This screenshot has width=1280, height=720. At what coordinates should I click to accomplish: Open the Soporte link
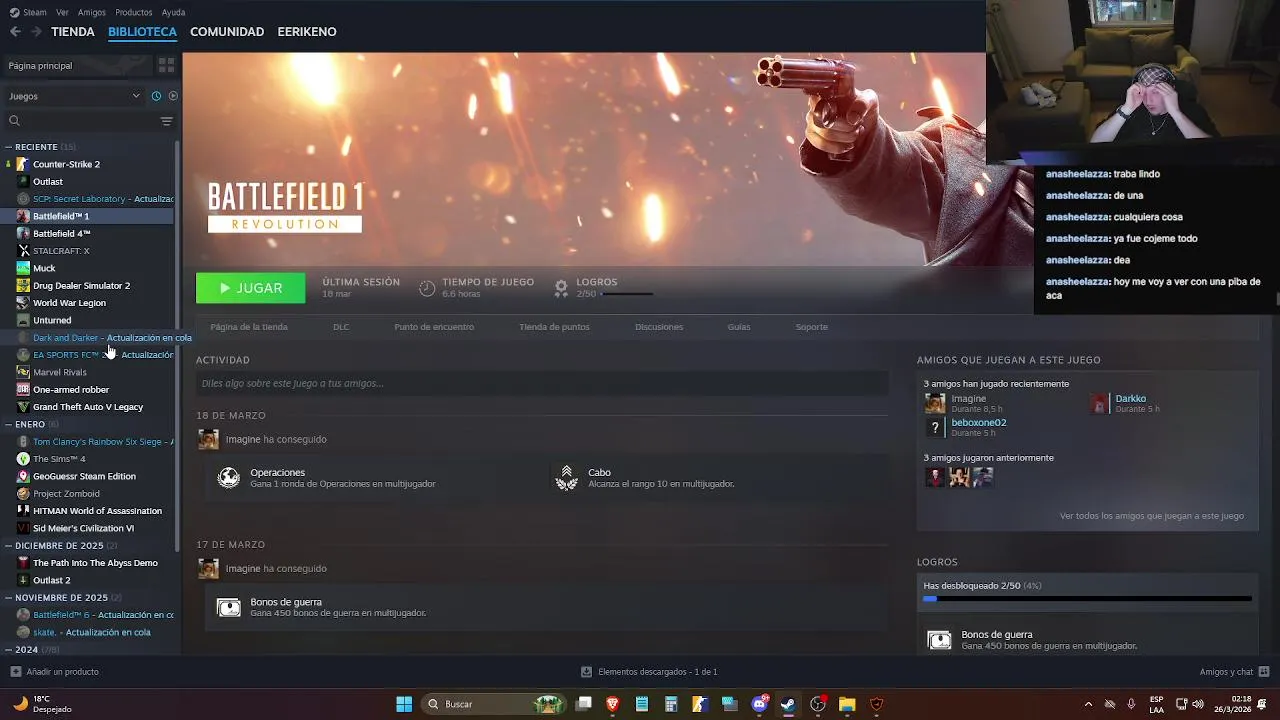click(812, 327)
